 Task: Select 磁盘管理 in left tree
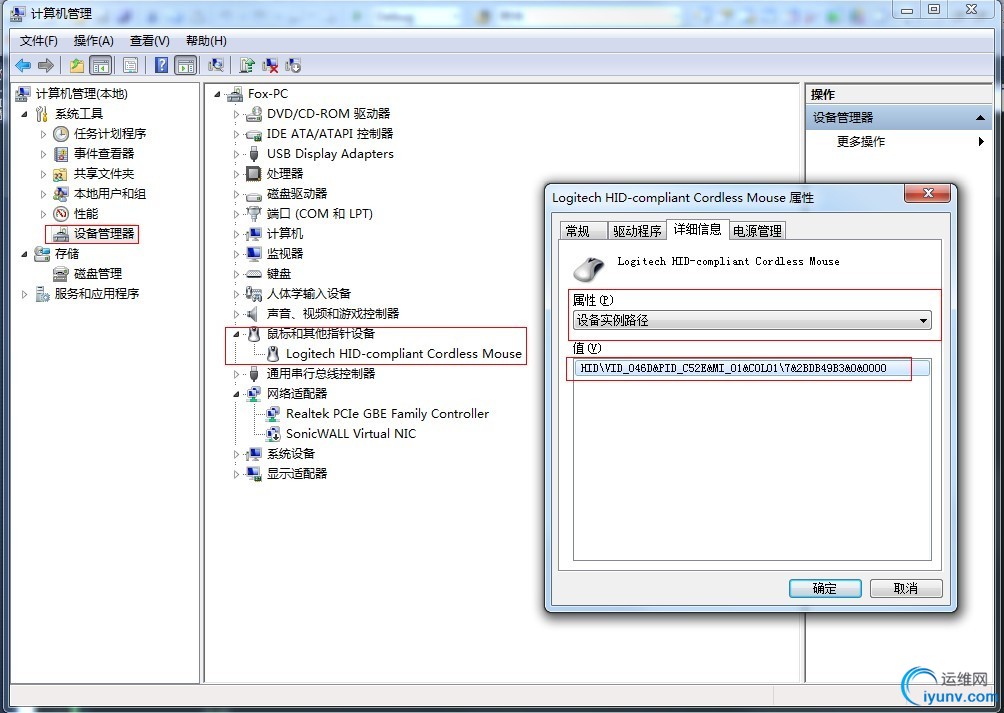point(97,274)
